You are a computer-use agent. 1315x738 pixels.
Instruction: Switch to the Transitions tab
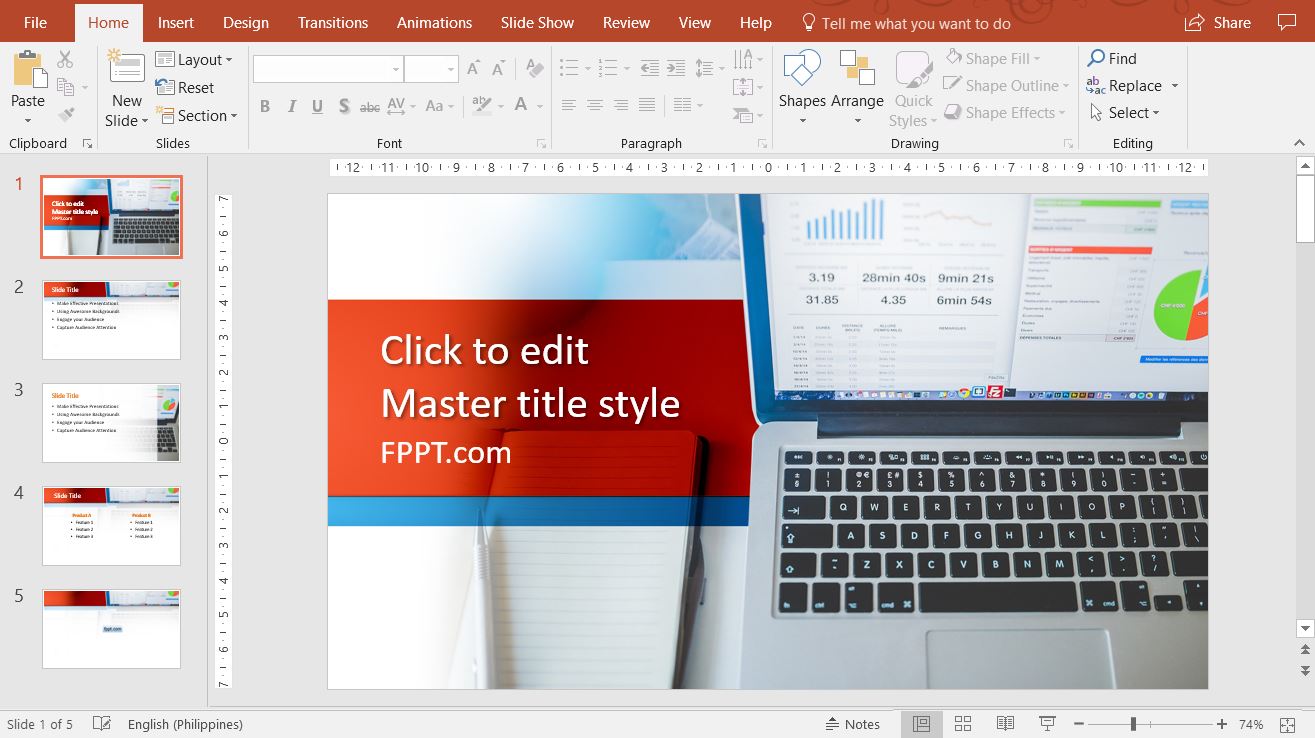[333, 22]
